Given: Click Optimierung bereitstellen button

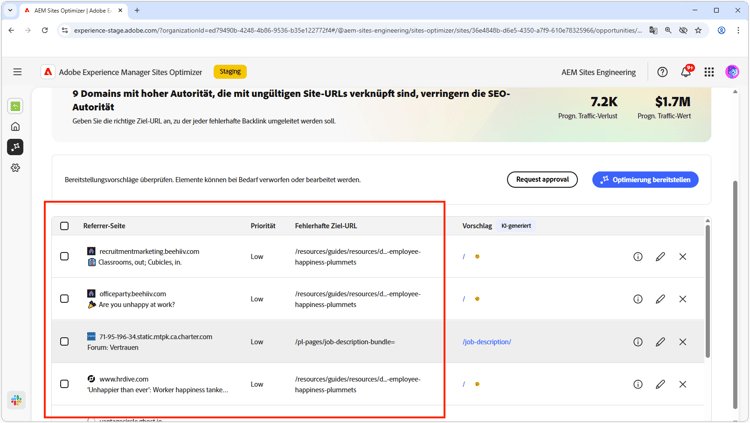Looking at the screenshot, I should coord(645,179).
